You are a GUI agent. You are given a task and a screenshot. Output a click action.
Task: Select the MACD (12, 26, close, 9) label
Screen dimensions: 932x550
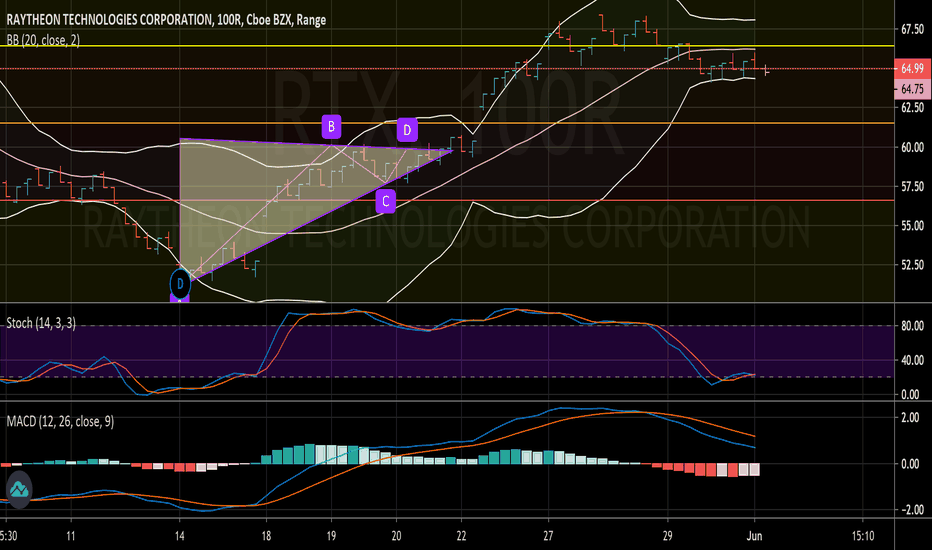60,422
